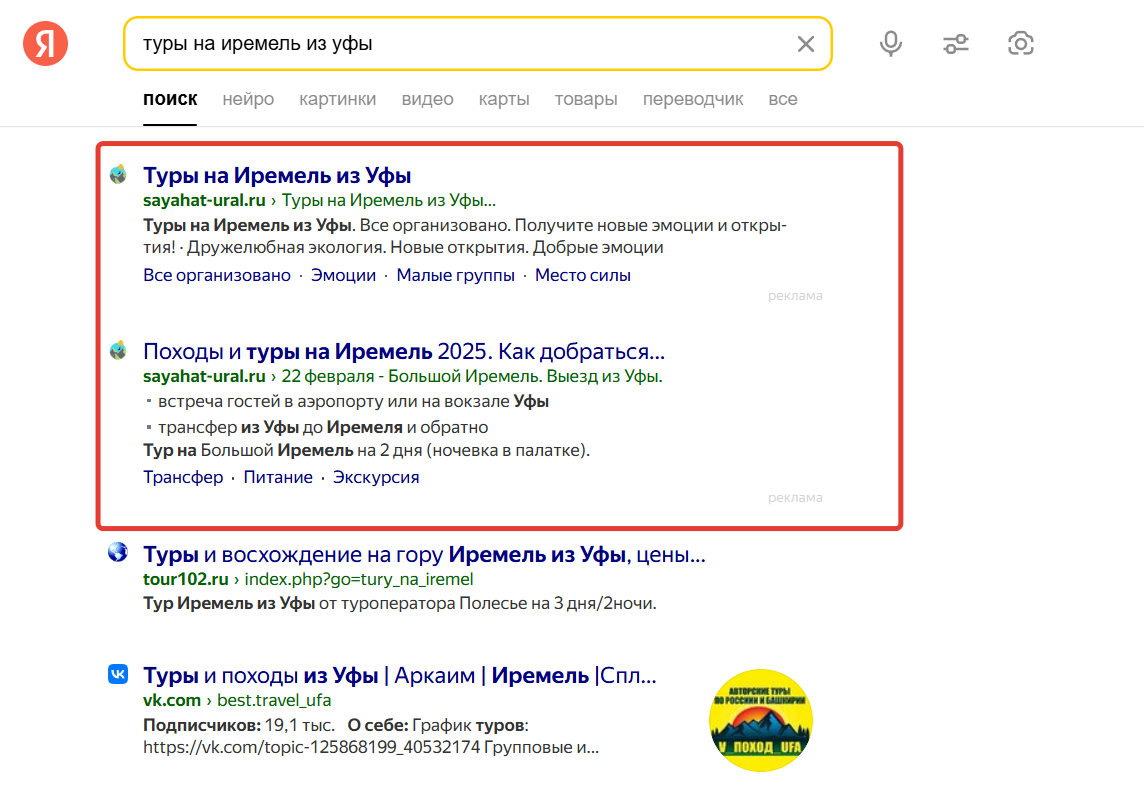Image resolution: width=1144 pixels, height=799 pixels.
Task: Open «Все организовано» sitelink
Action: pos(217,276)
